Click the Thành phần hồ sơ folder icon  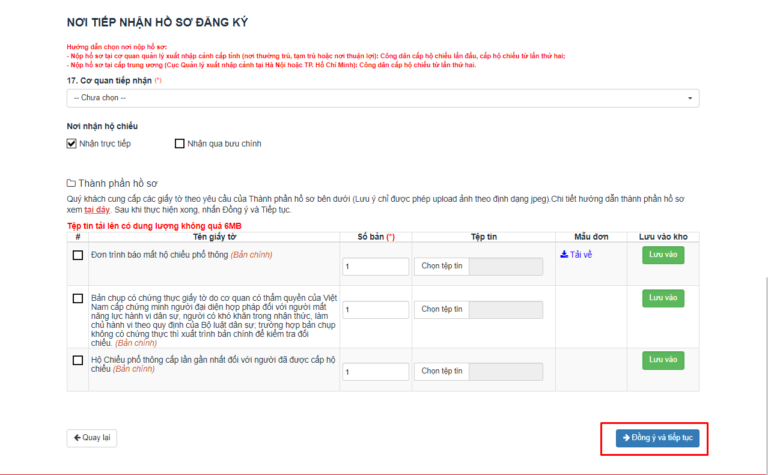point(71,183)
